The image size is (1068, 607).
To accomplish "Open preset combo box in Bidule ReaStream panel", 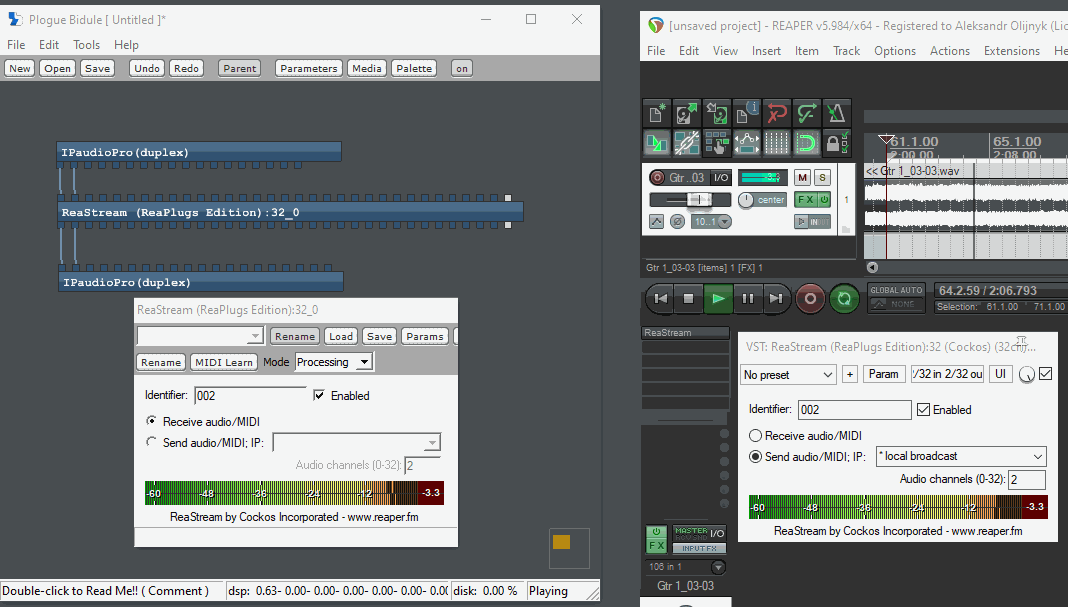I will pyautogui.click(x=200, y=336).
